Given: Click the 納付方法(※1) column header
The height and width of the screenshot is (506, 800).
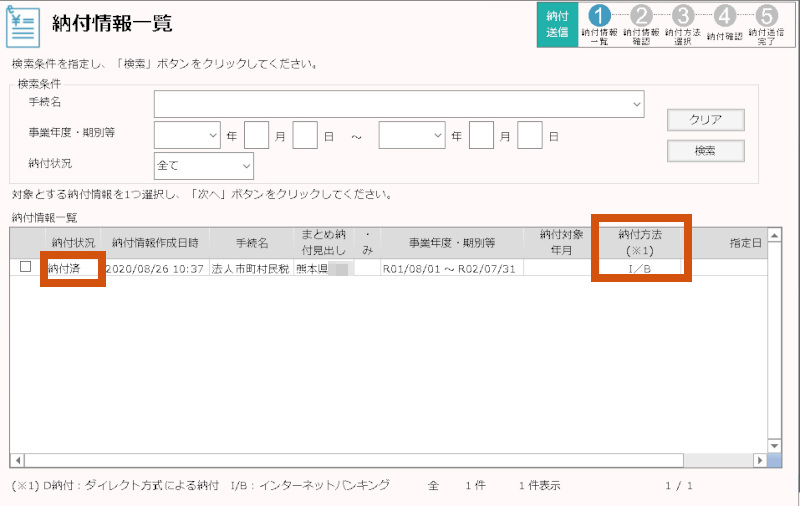Looking at the screenshot, I should coord(640,243).
